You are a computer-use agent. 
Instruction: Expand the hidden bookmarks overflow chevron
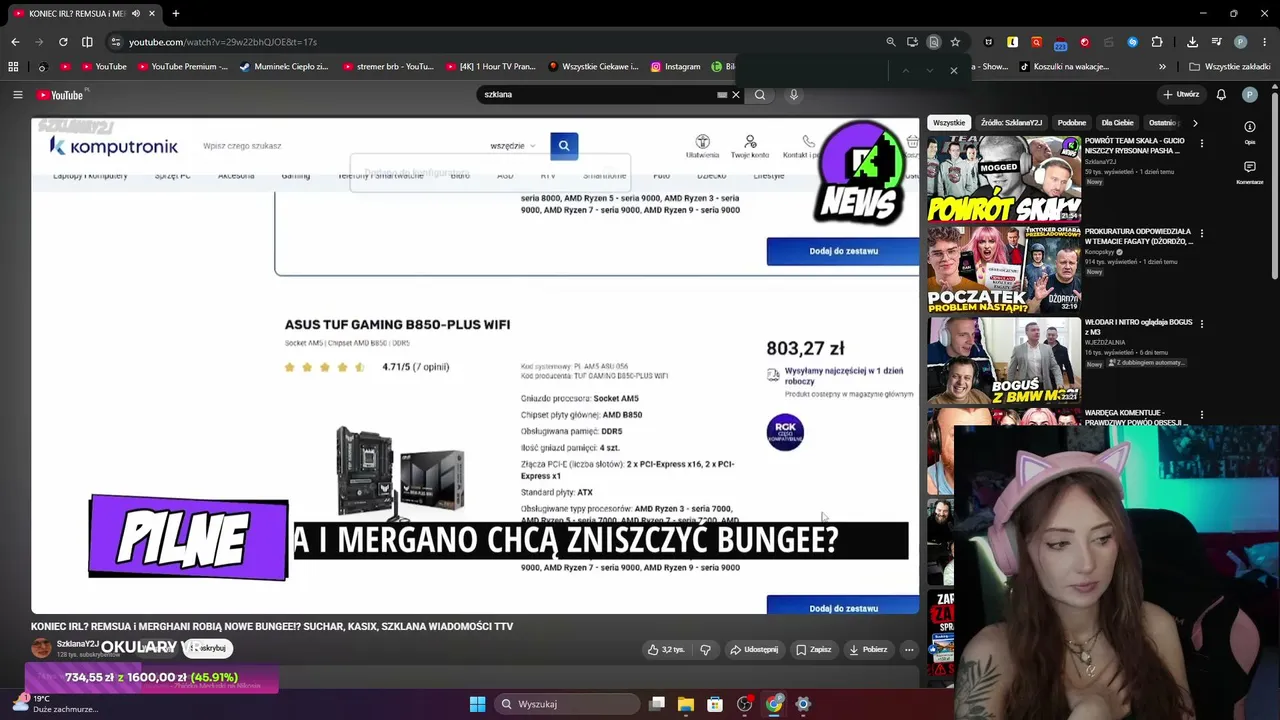point(1162,67)
